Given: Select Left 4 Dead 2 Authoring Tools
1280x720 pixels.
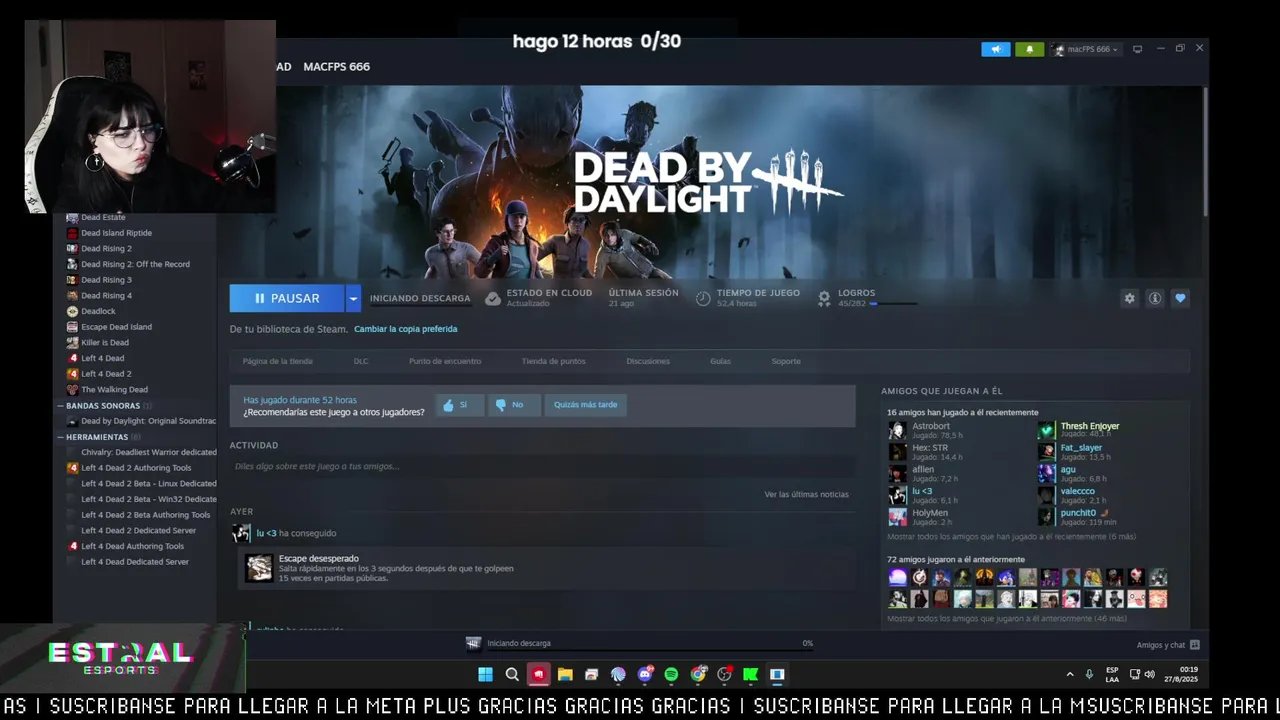Looking at the screenshot, I should pyautogui.click(x=136, y=468).
